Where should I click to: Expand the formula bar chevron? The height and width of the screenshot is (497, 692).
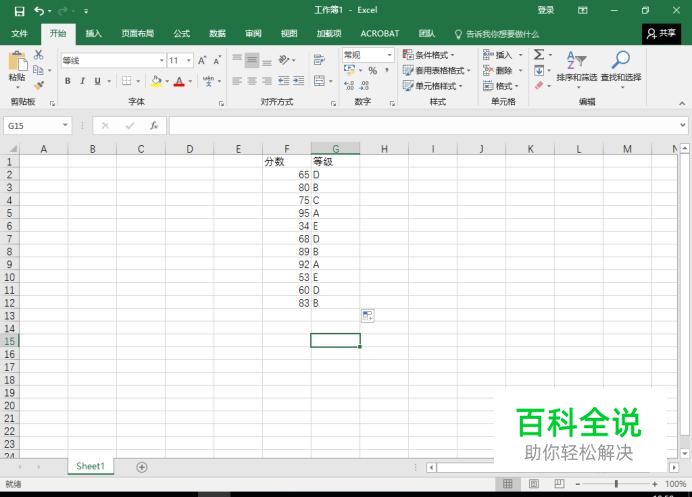coord(683,125)
